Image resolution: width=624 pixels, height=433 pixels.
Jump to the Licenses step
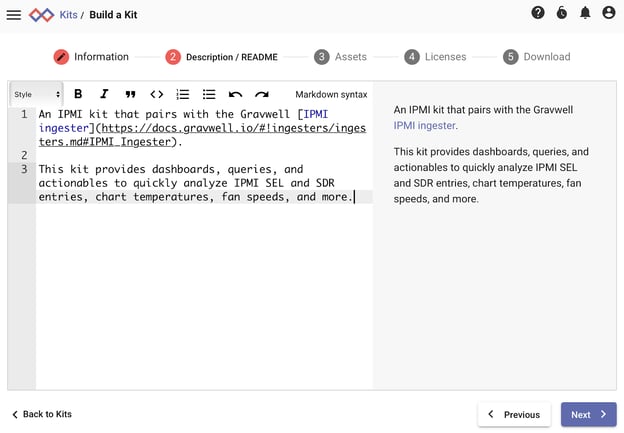click(435, 57)
